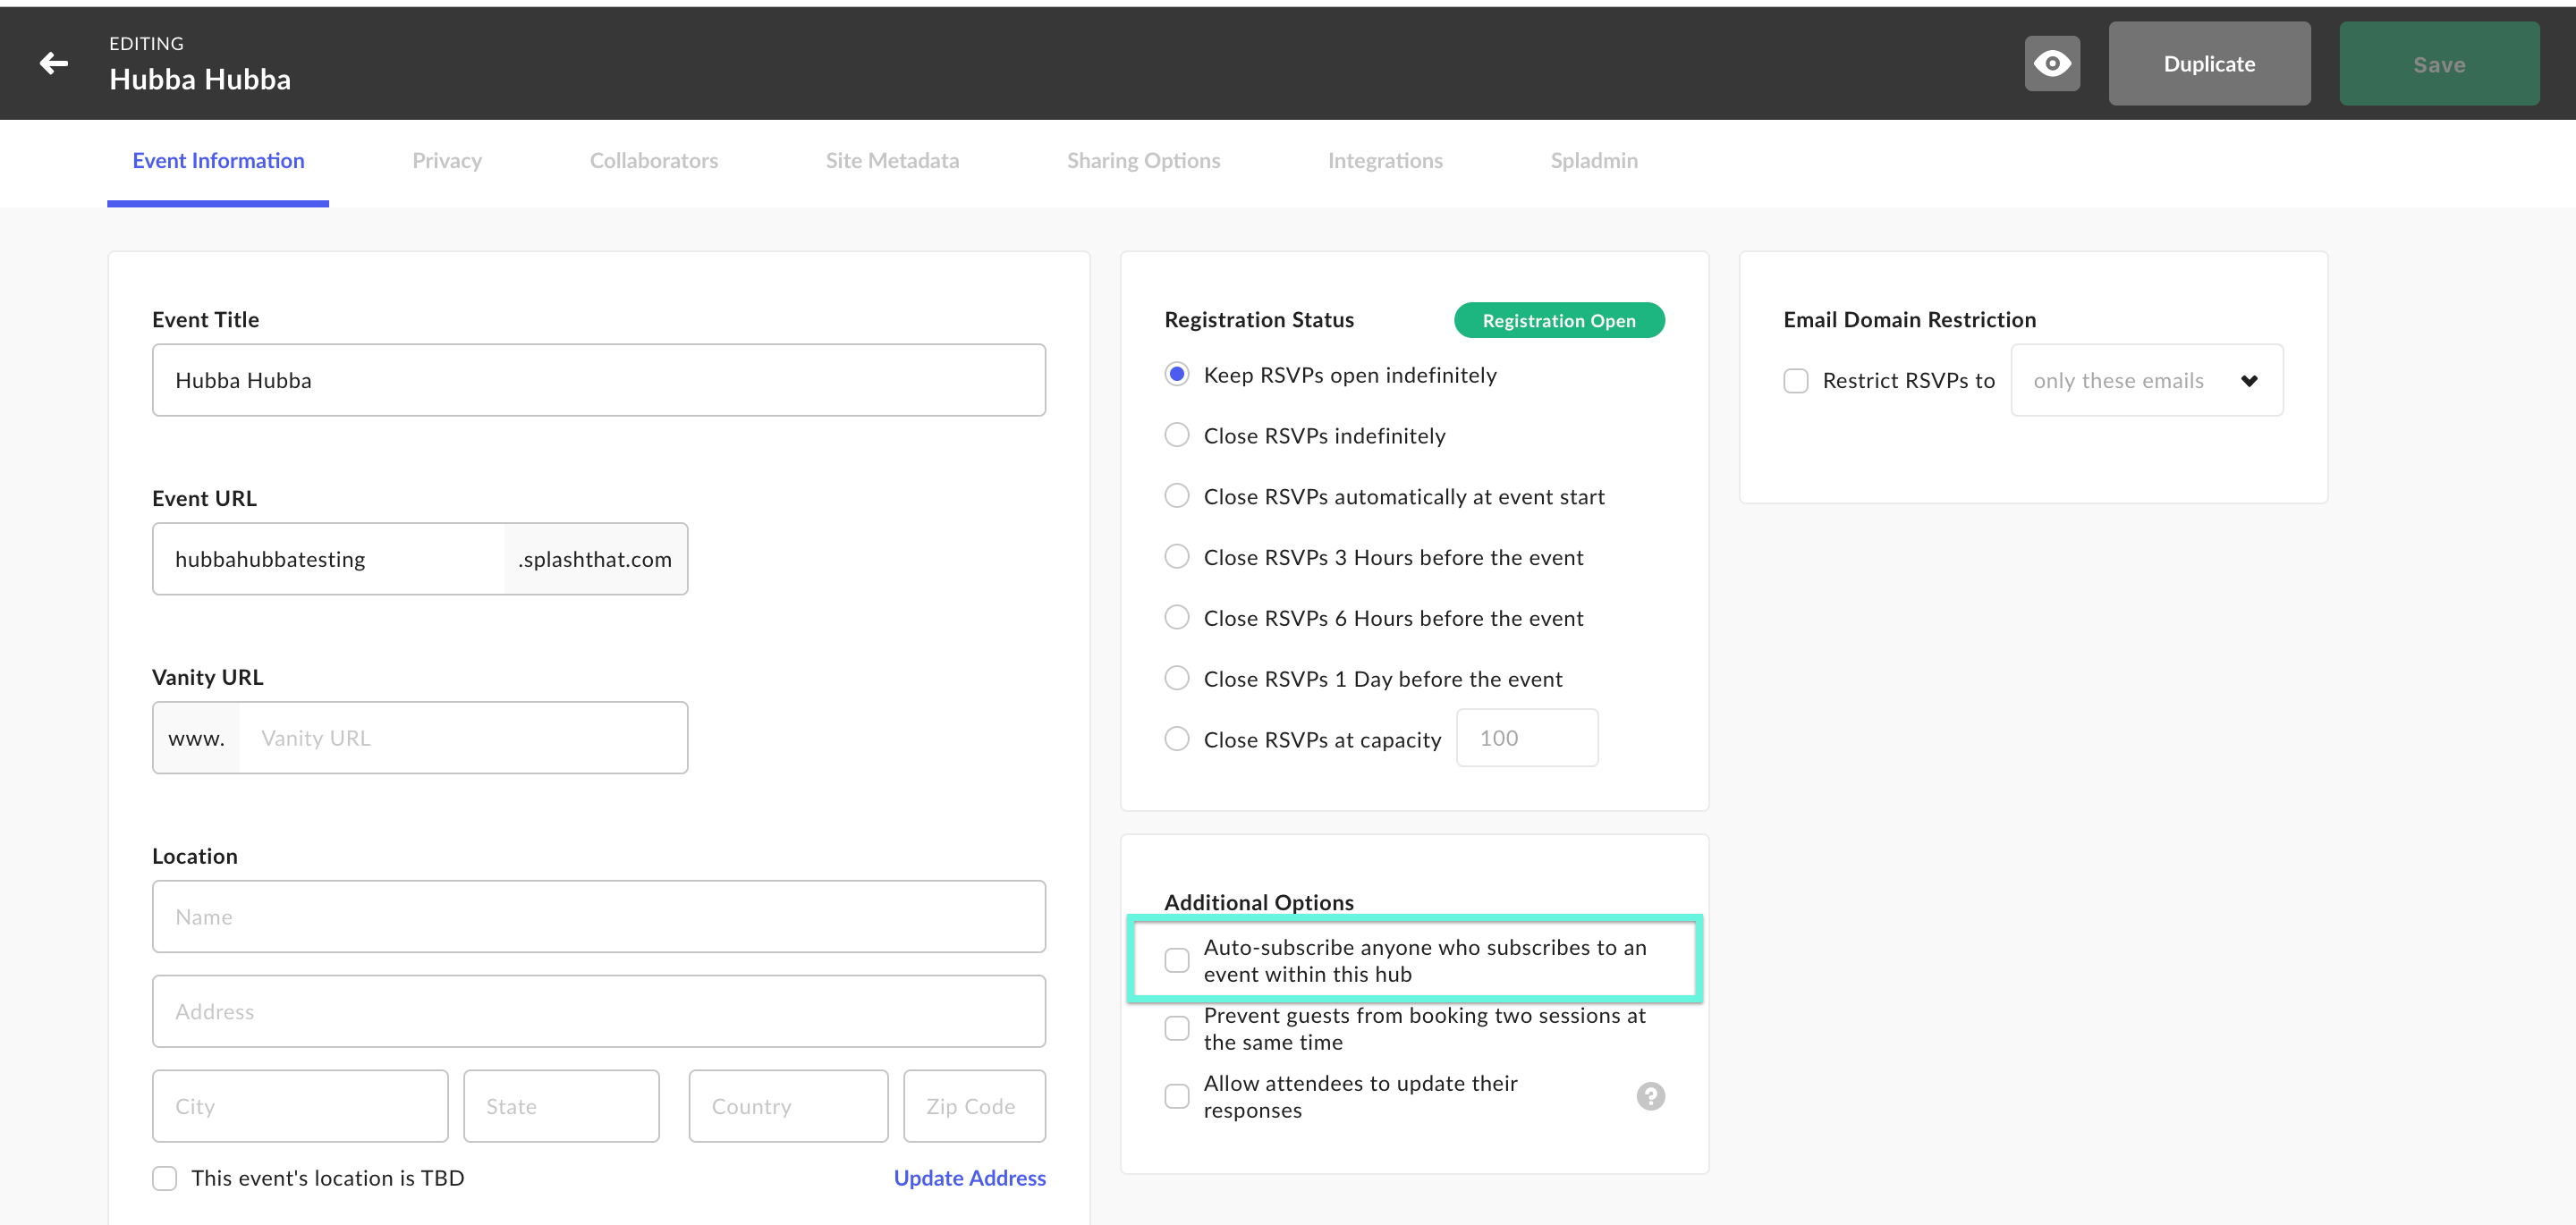Save the event changes

[2439, 64]
